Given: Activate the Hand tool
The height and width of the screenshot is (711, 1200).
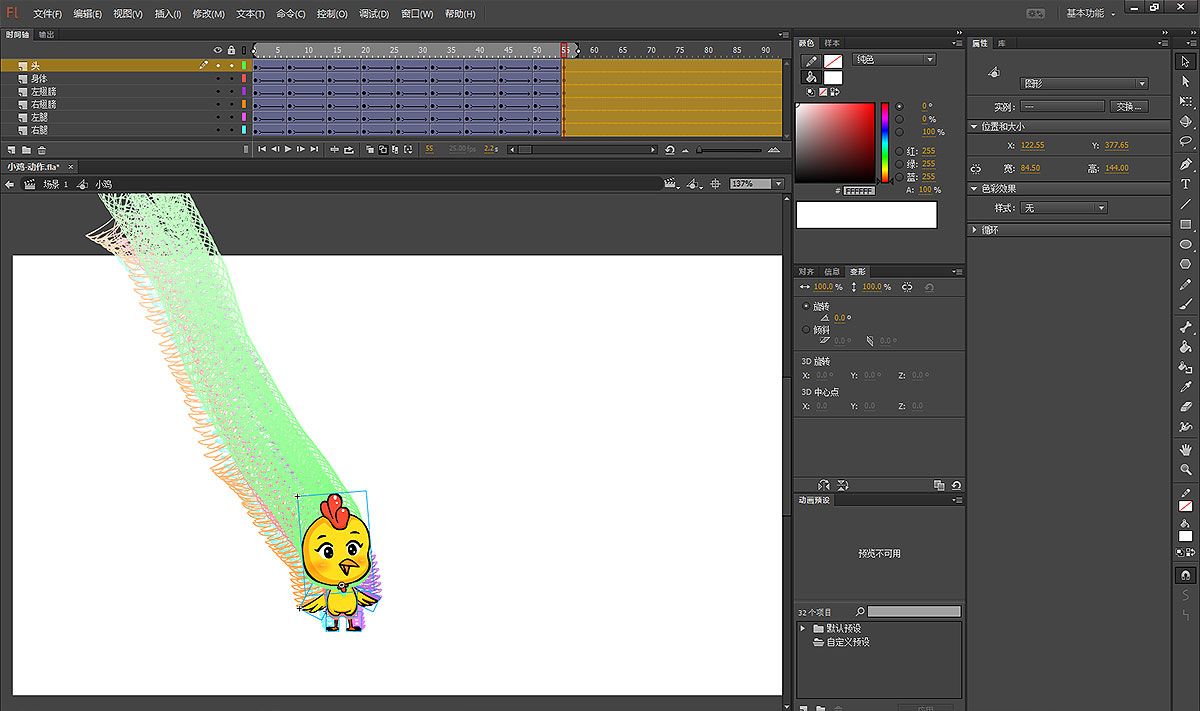Looking at the screenshot, I should point(1186,449).
